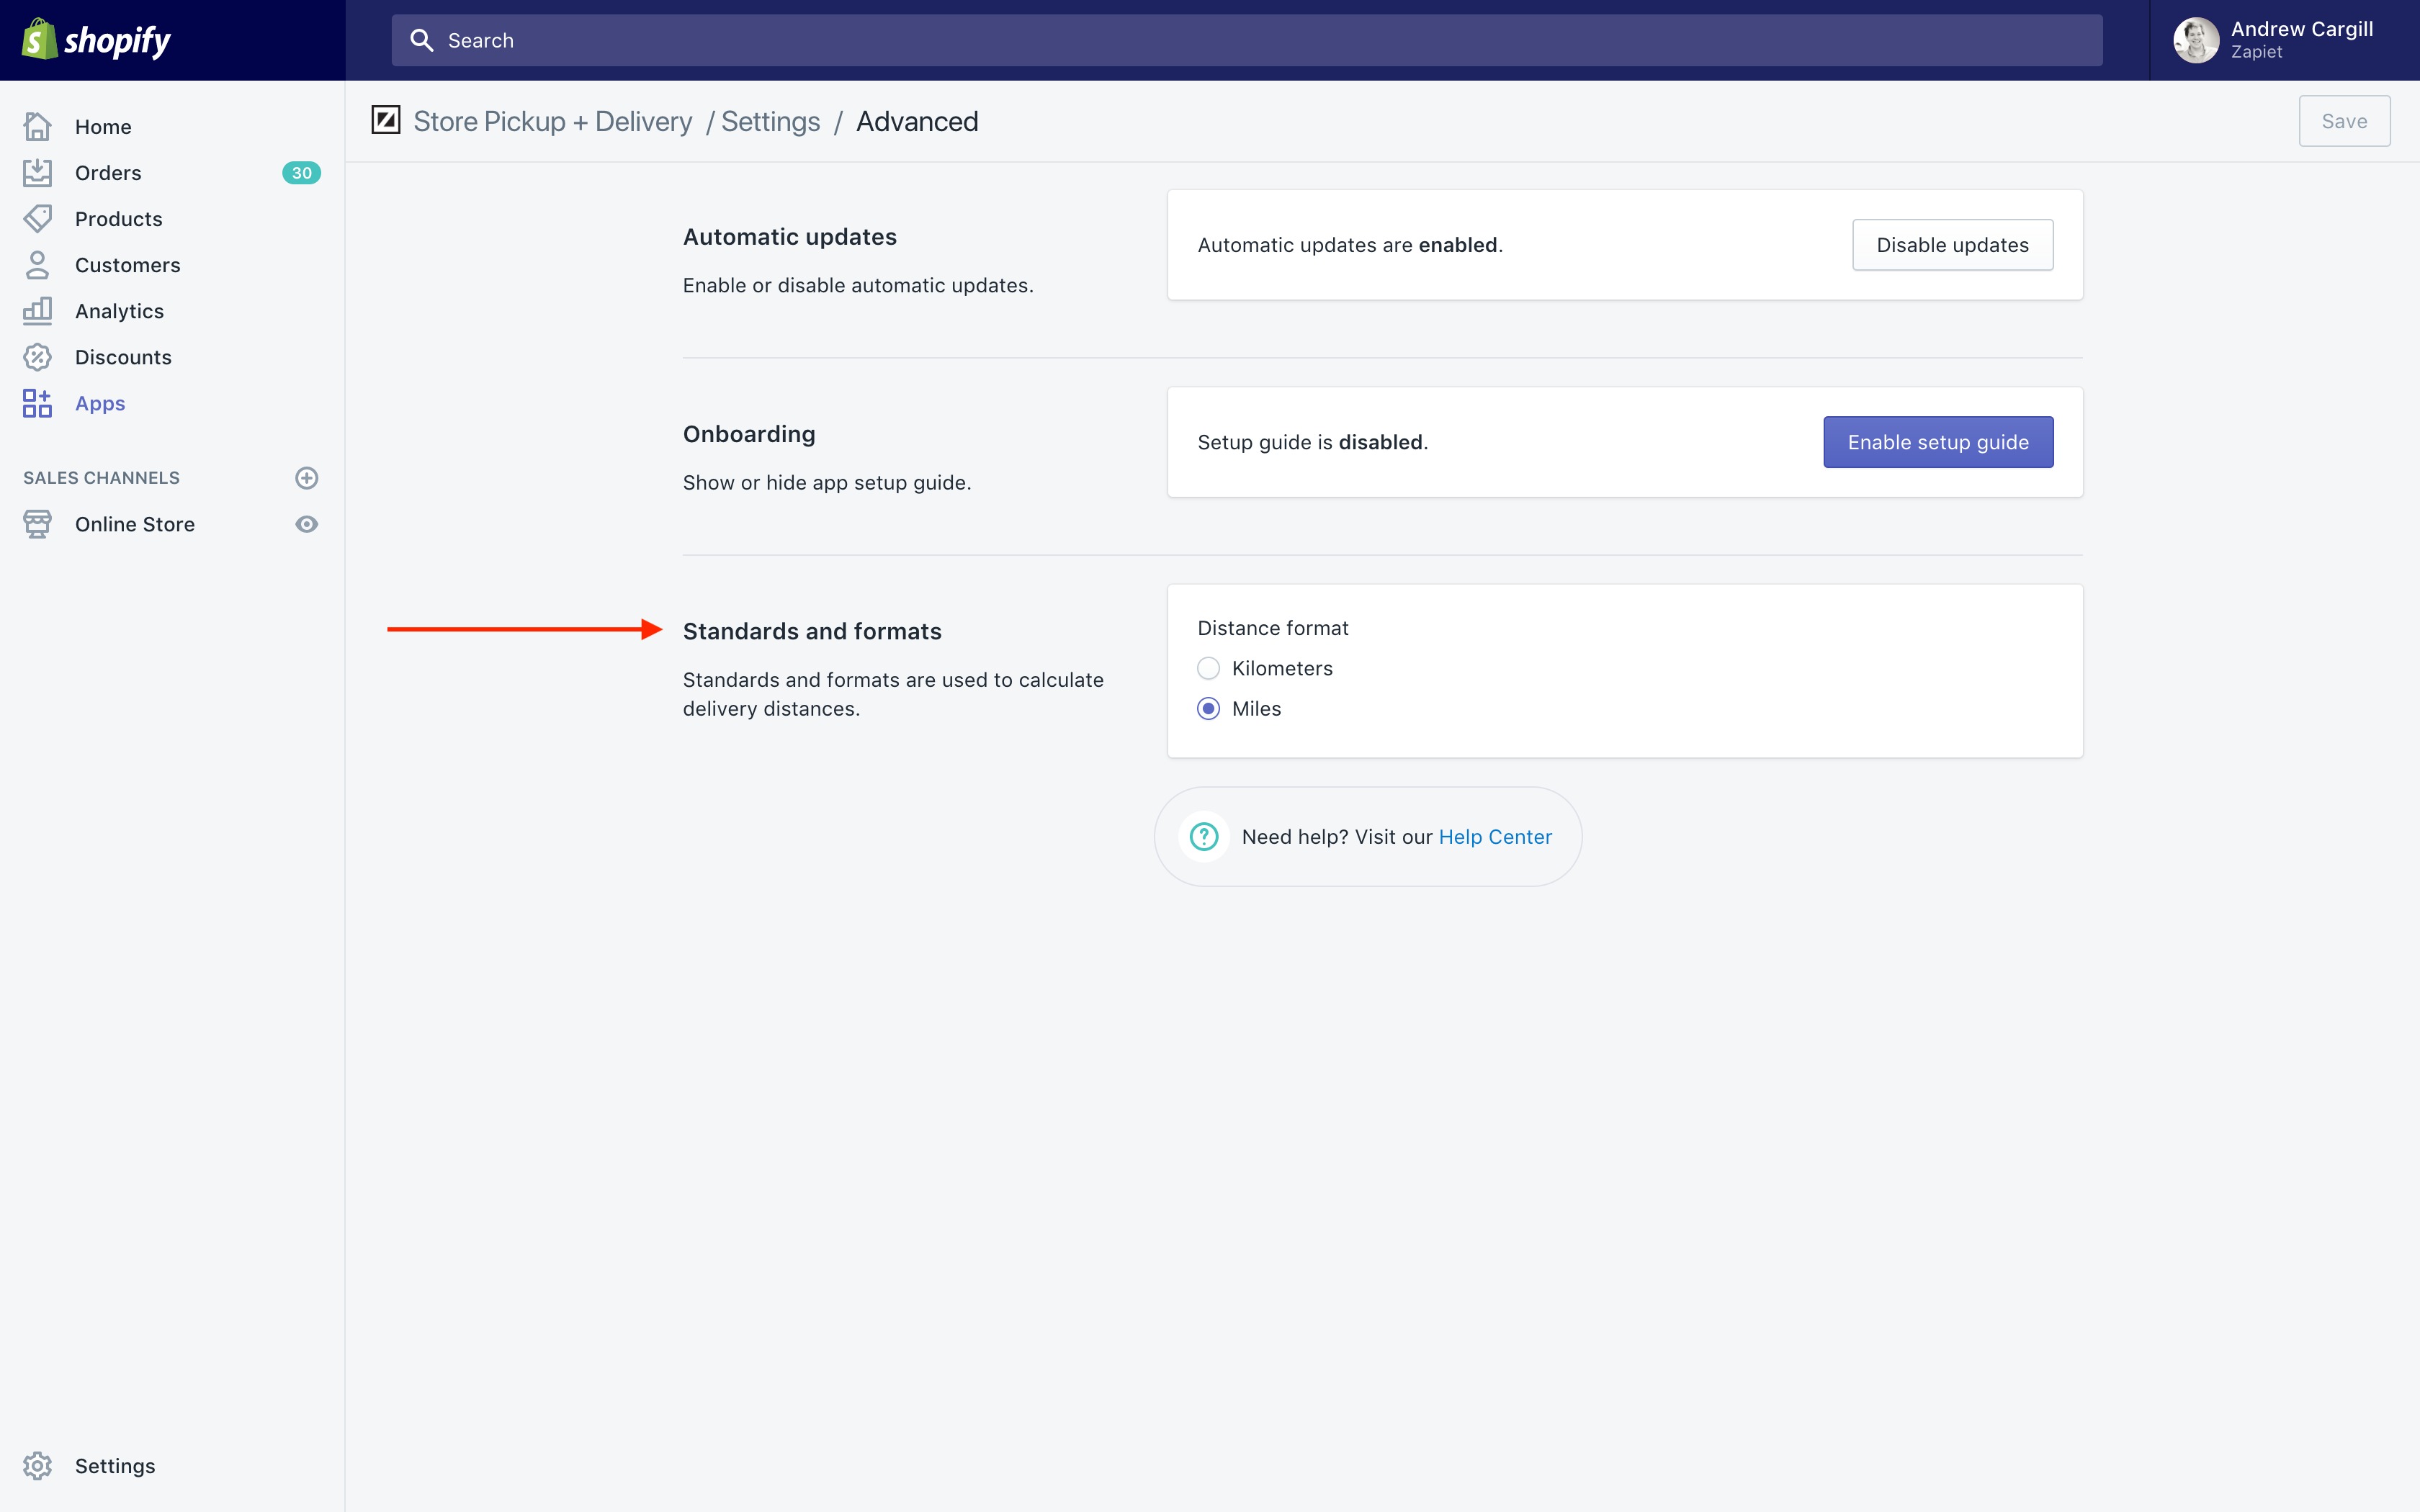Click the Shopify logo

click(96, 40)
